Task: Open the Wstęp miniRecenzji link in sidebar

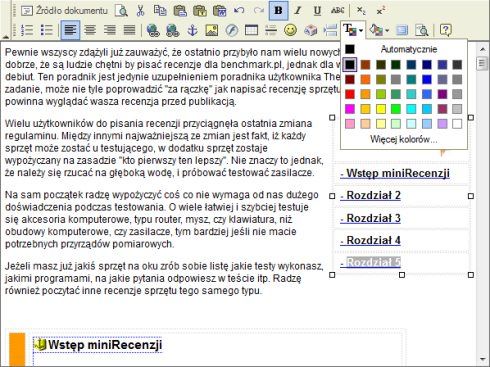Action: pos(395,173)
